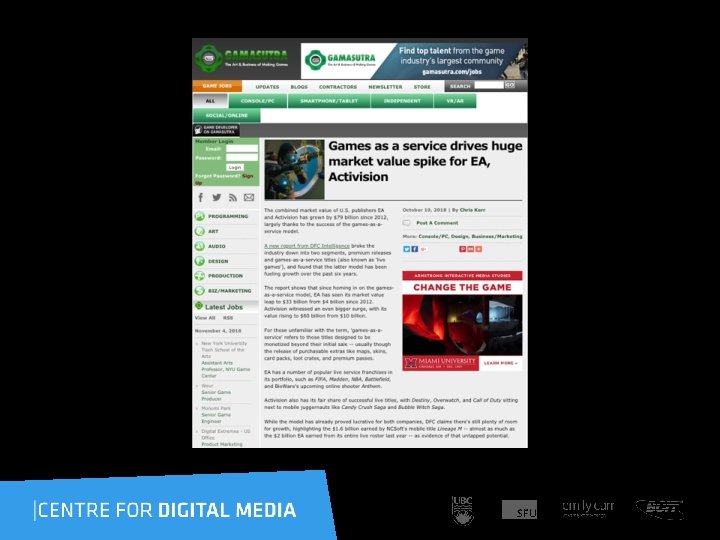Screen dimensions: 720x540
Task: Open the Twitter bird icon in sidebar
Action: pos(217,197)
